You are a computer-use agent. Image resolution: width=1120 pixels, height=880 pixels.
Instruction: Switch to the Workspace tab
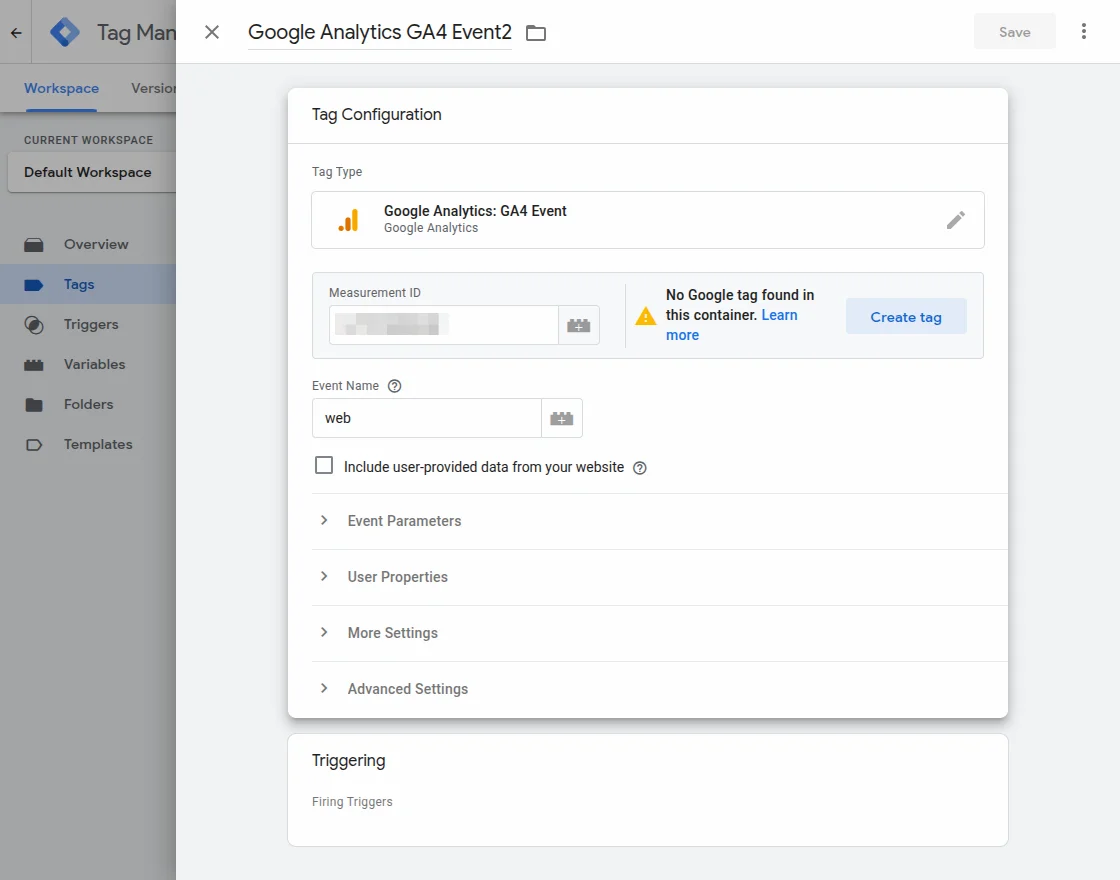click(61, 88)
